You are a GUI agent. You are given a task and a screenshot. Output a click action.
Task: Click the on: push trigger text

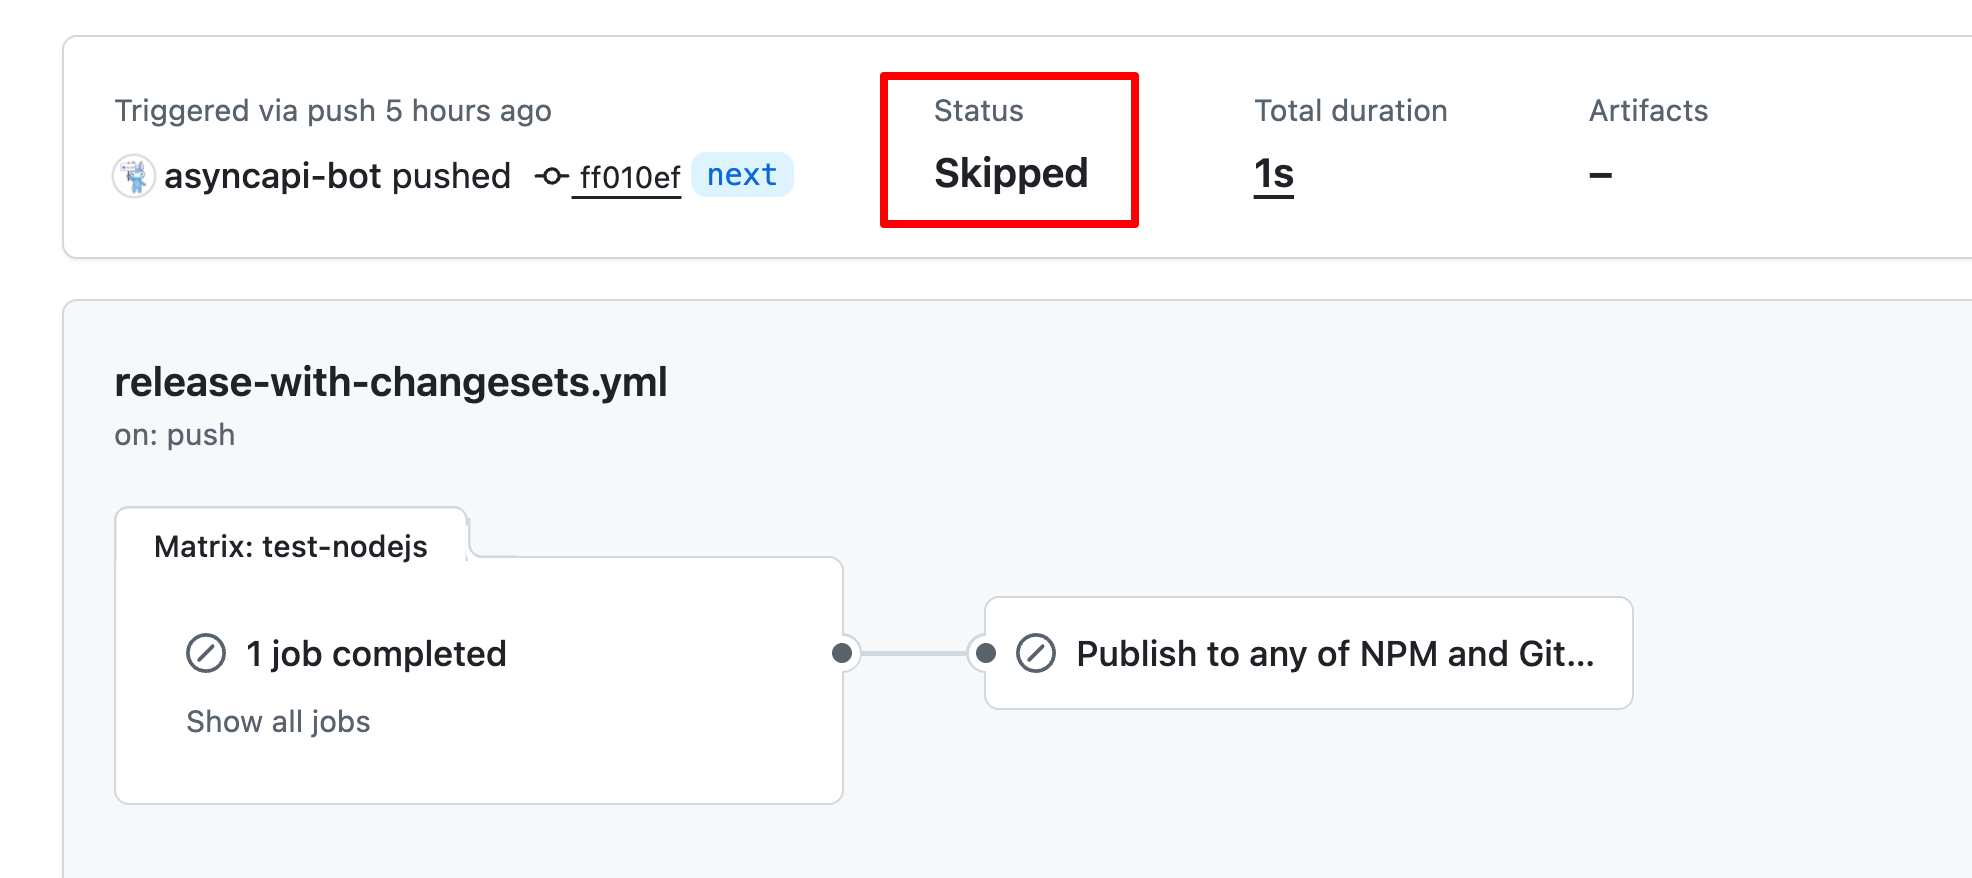point(175,435)
